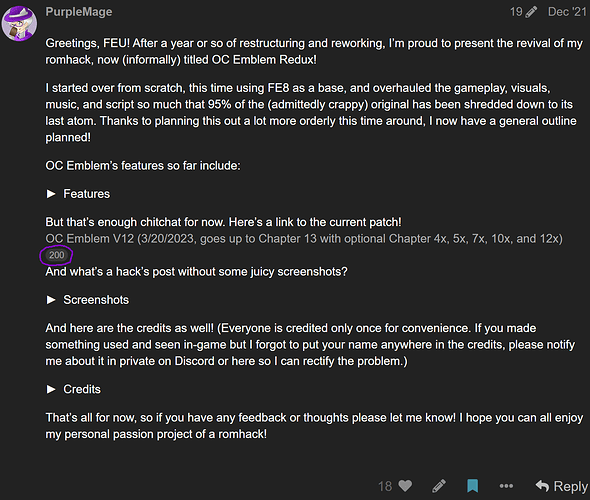
Task: Open the three-dot more actions menu
Action: [506, 486]
